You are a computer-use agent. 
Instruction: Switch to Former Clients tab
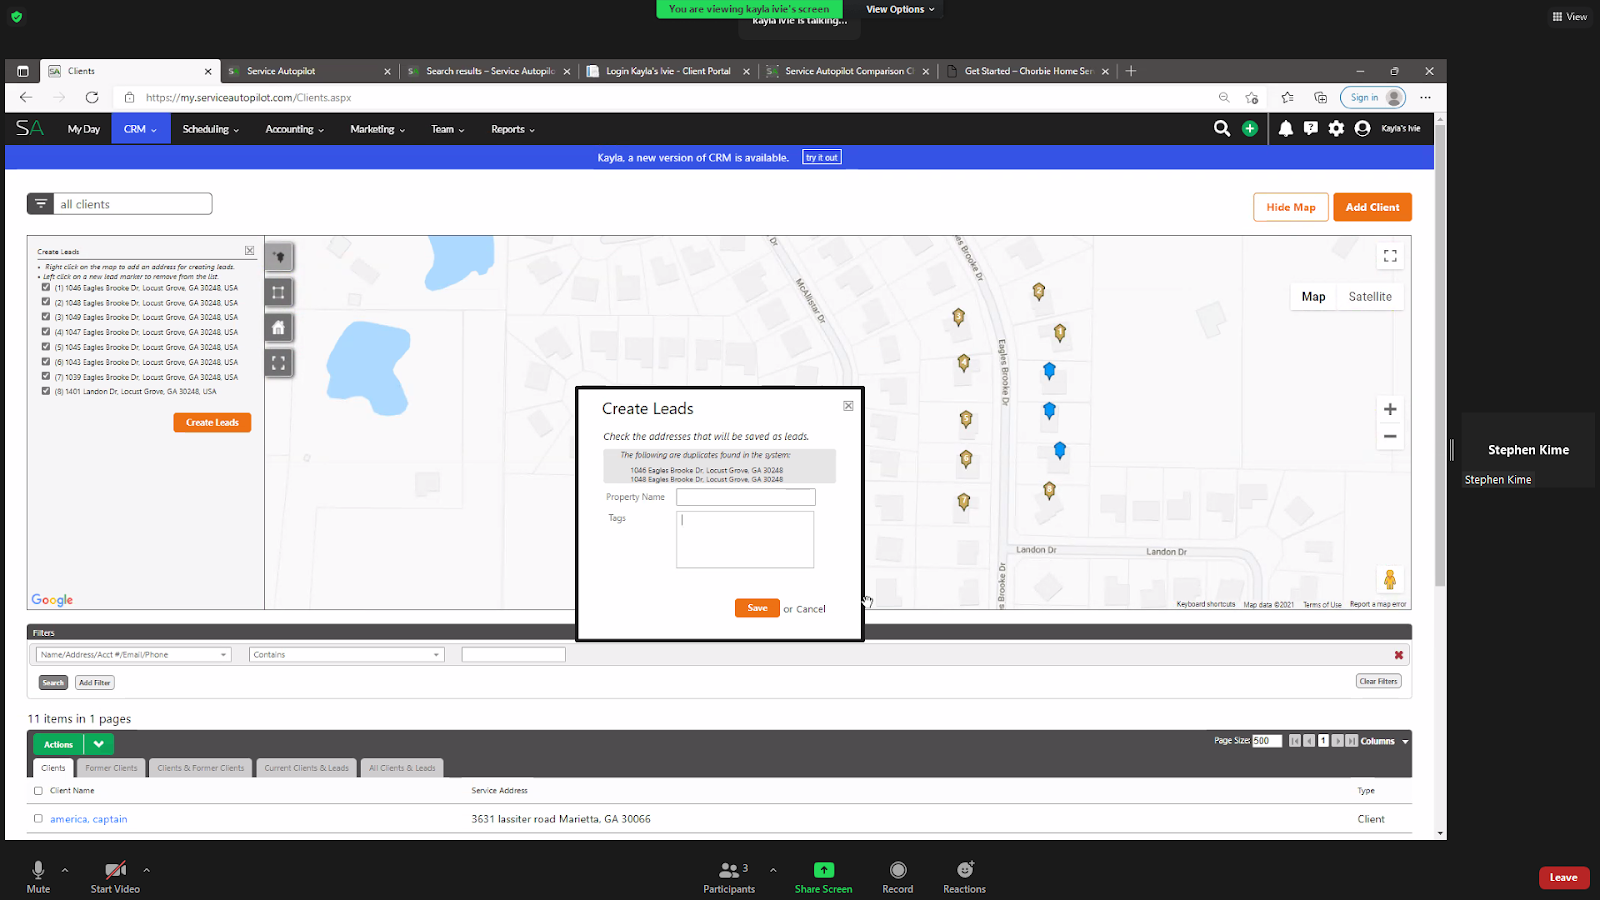[x=111, y=768]
